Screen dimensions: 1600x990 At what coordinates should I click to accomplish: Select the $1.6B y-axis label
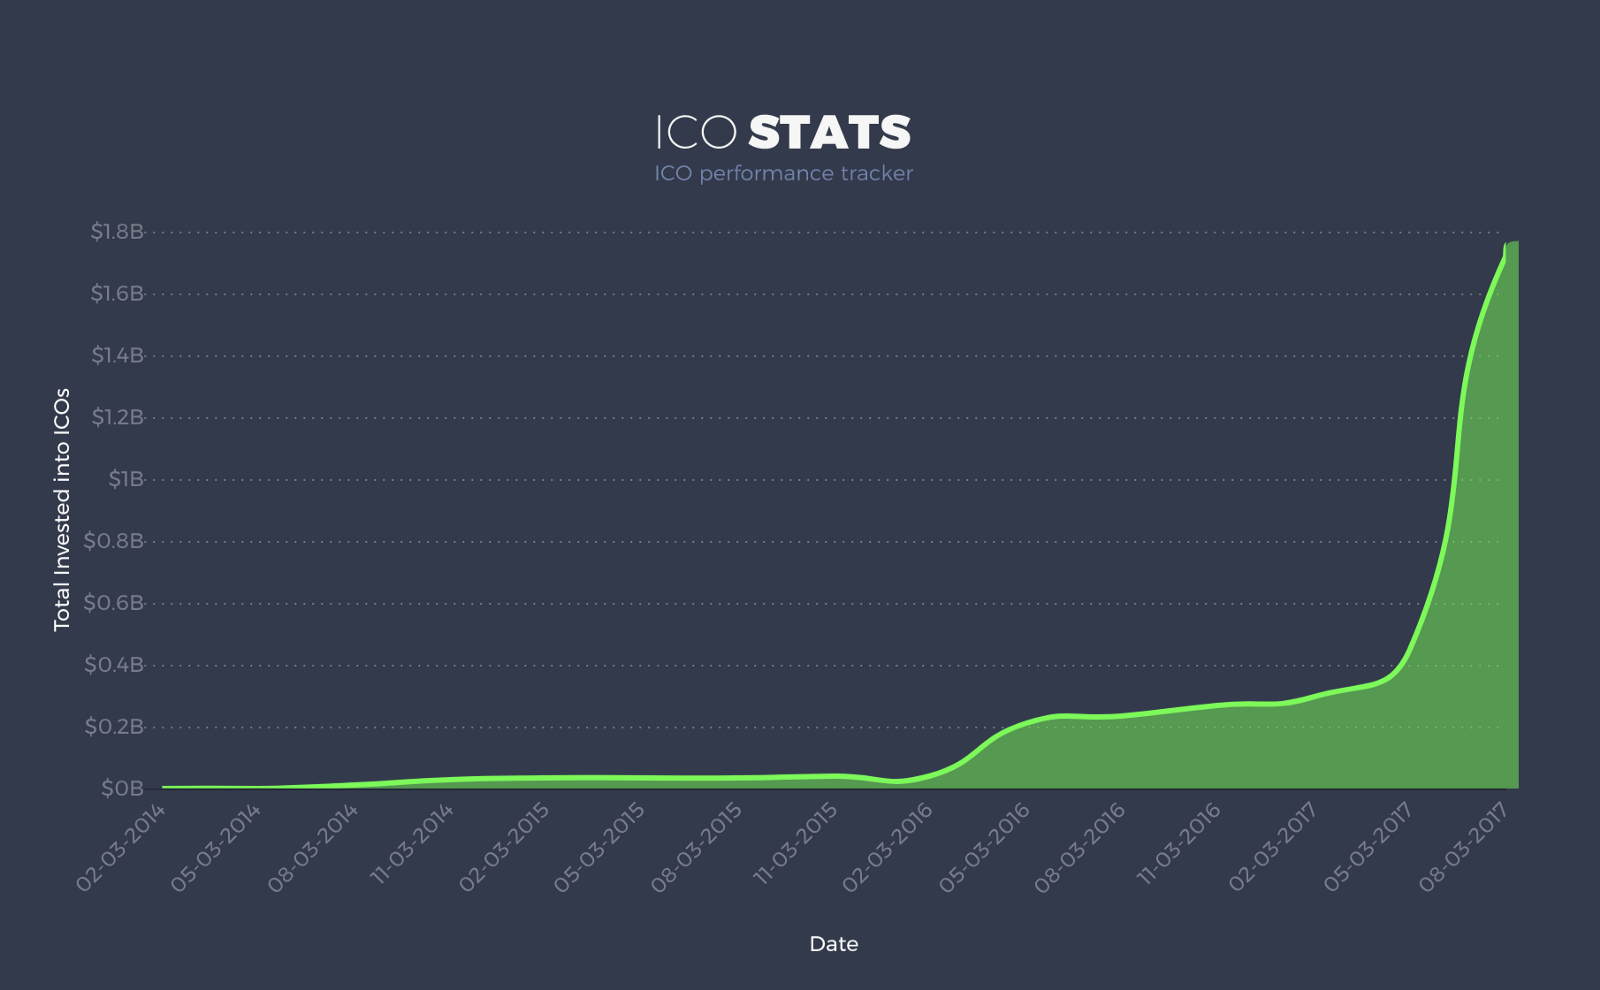[116, 294]
